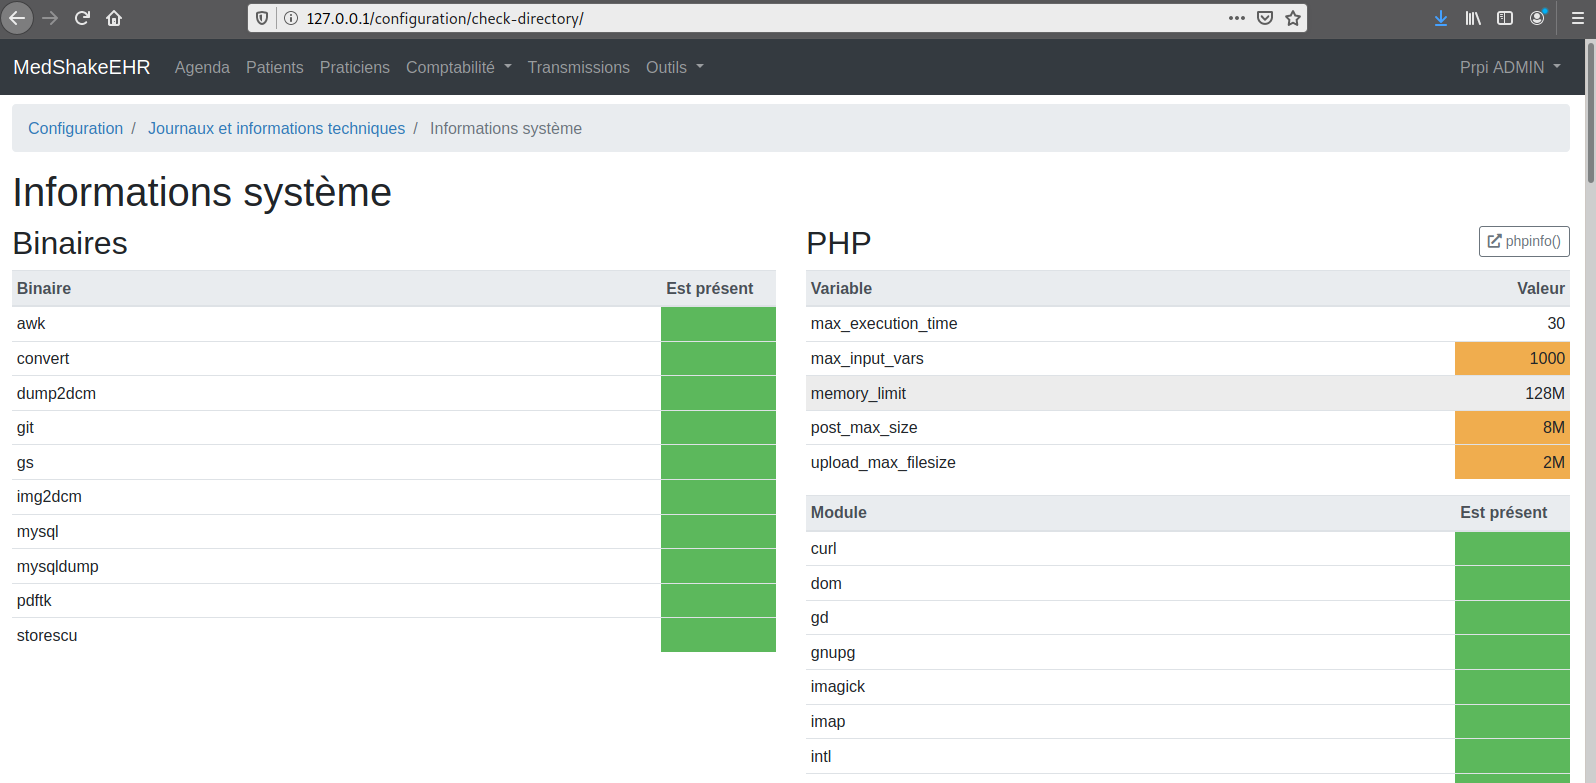Click the browser back arrow icon
The height and width of the screenshot is (783, 1596).
(17, 18)
